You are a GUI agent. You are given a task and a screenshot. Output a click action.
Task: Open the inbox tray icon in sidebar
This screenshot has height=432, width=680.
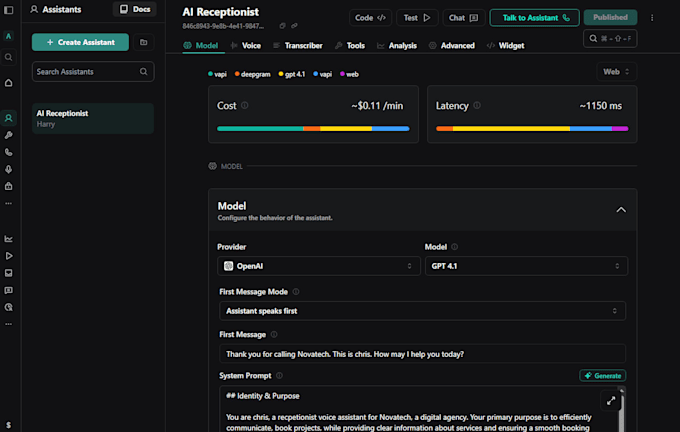point(8,273)
